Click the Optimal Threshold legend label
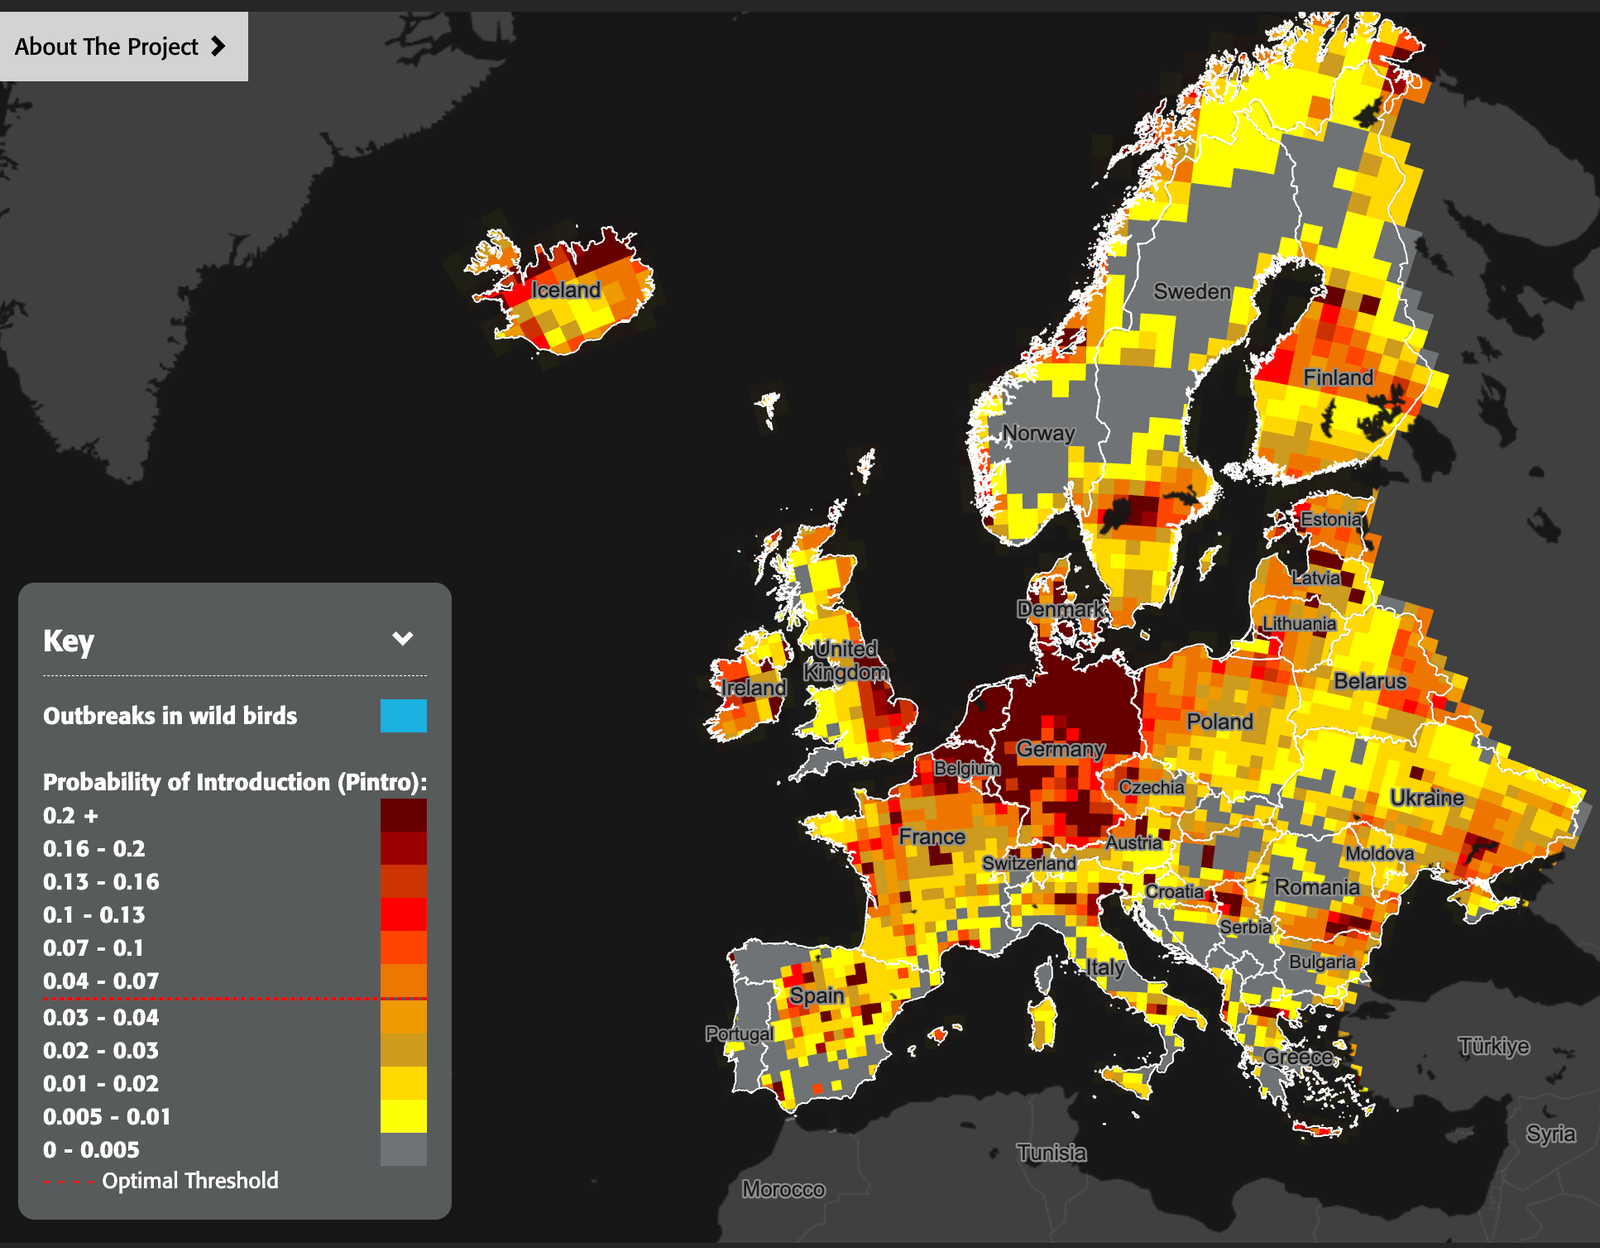Image resolution: width=1600 pixels, height=1248 pixels. (x=190, y=1181)
